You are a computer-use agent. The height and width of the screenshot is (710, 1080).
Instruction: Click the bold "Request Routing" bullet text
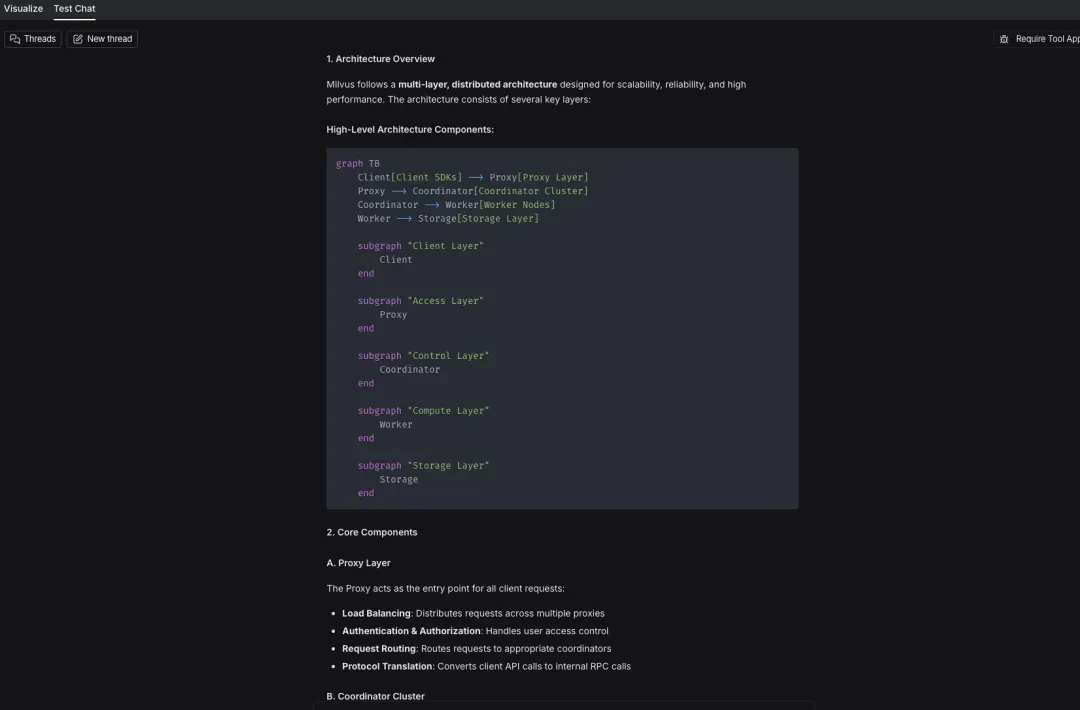[379, 649]
